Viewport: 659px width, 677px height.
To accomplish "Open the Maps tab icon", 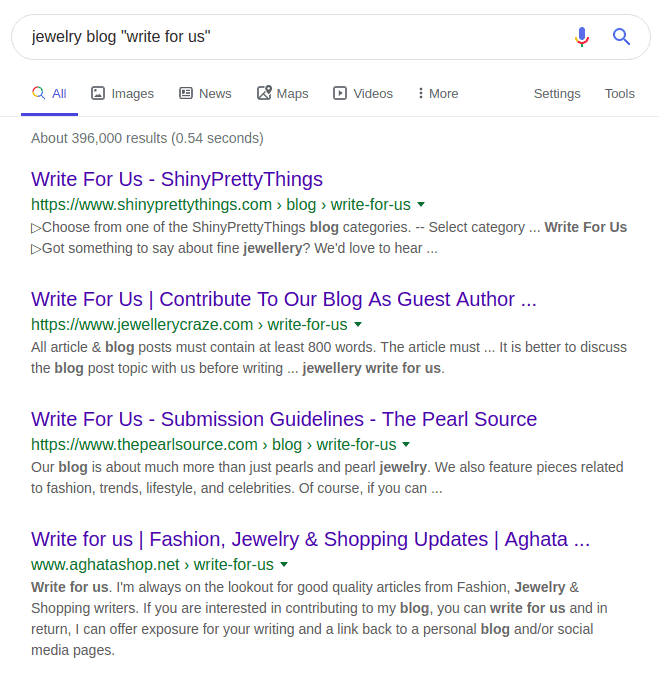I will pyautogui.click(x=264, y=93).
